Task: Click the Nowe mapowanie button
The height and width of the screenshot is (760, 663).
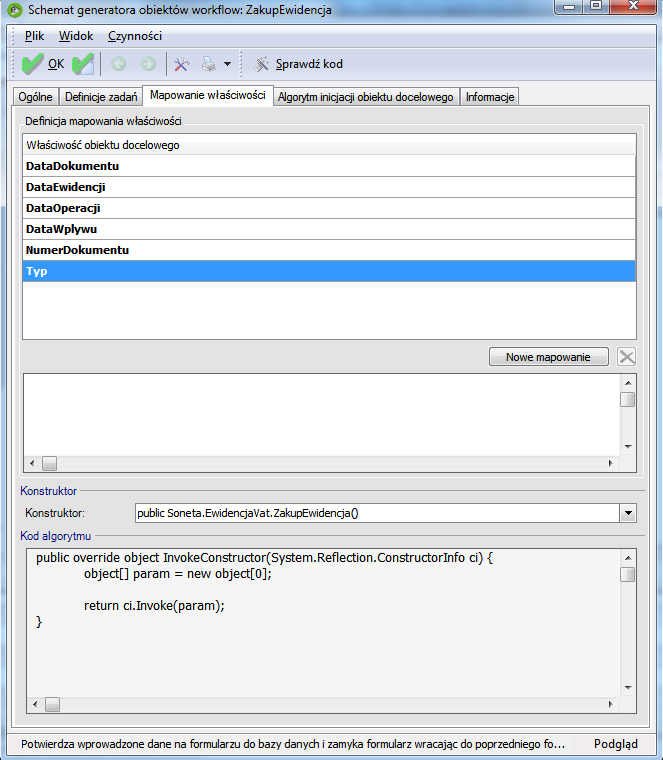Action: click(x=549, y=357)
